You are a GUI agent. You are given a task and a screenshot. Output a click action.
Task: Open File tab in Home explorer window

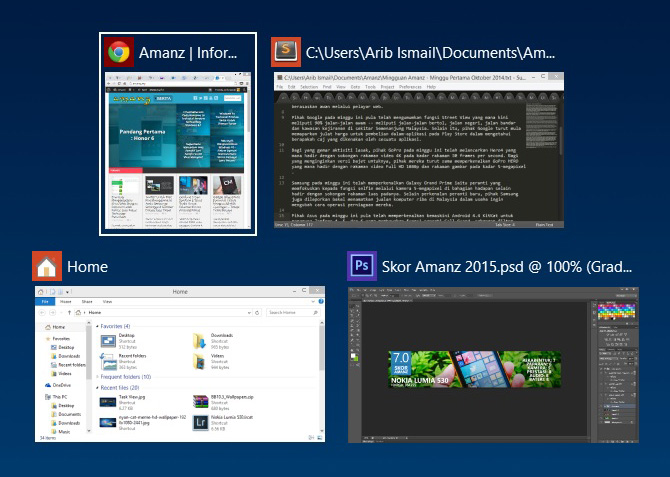[x=45, y=302]
